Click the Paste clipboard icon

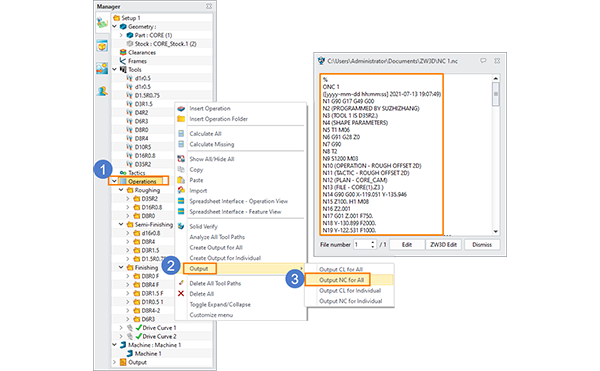point(181,180)
